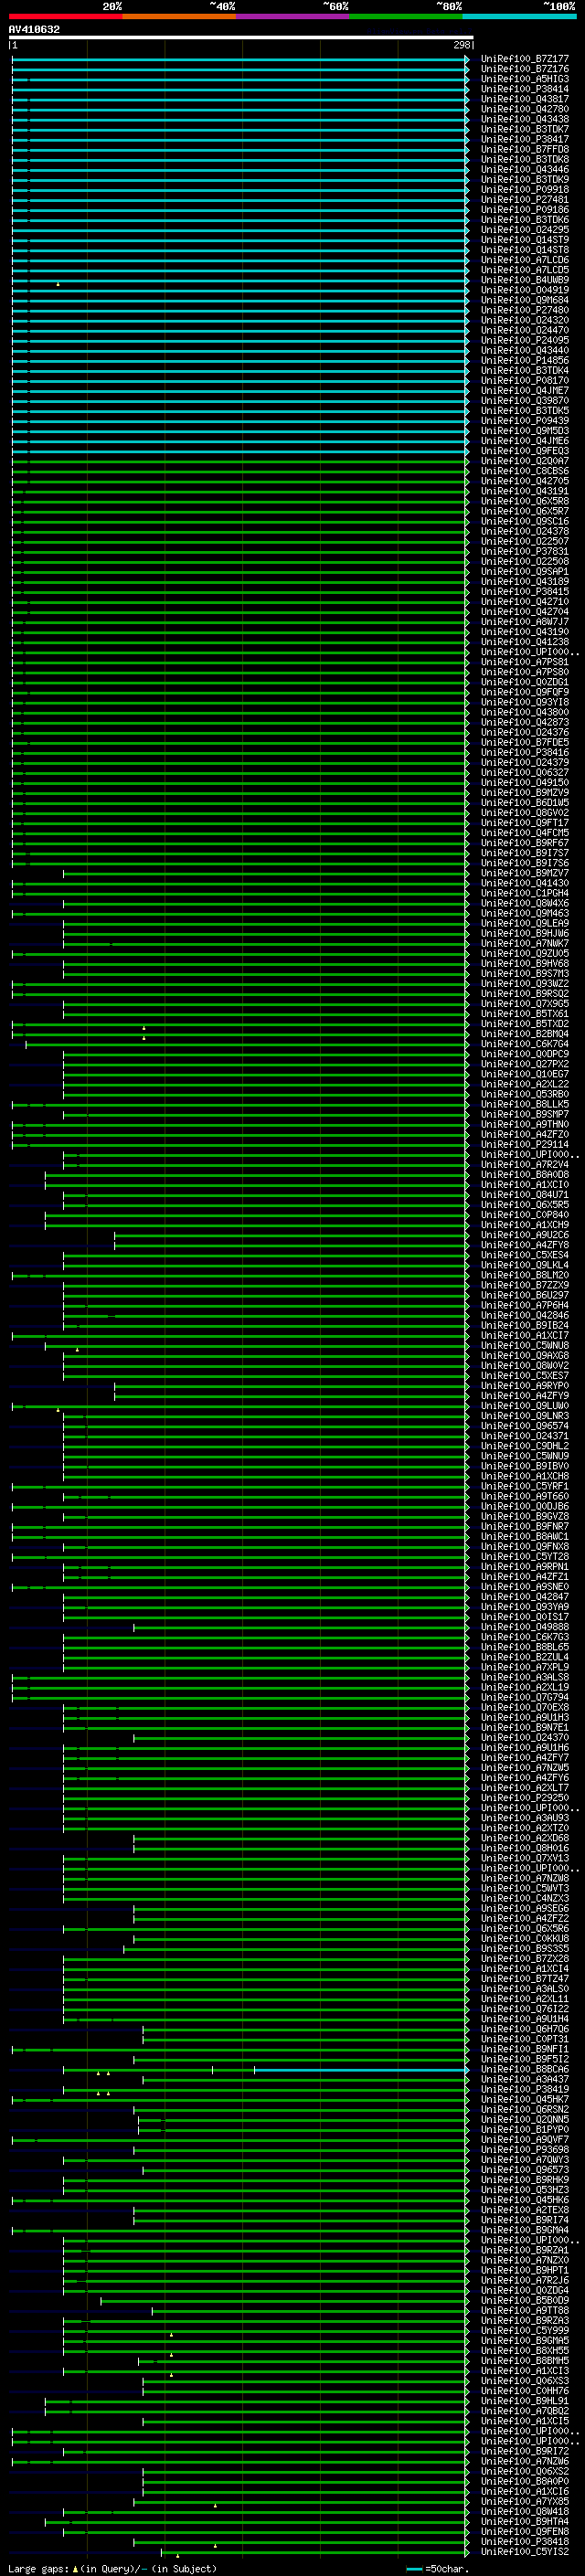This screenshot has width=585, height=2576.
Task: Select hit label UniRef100_Q84U71
Action: tap(525, 1195)
